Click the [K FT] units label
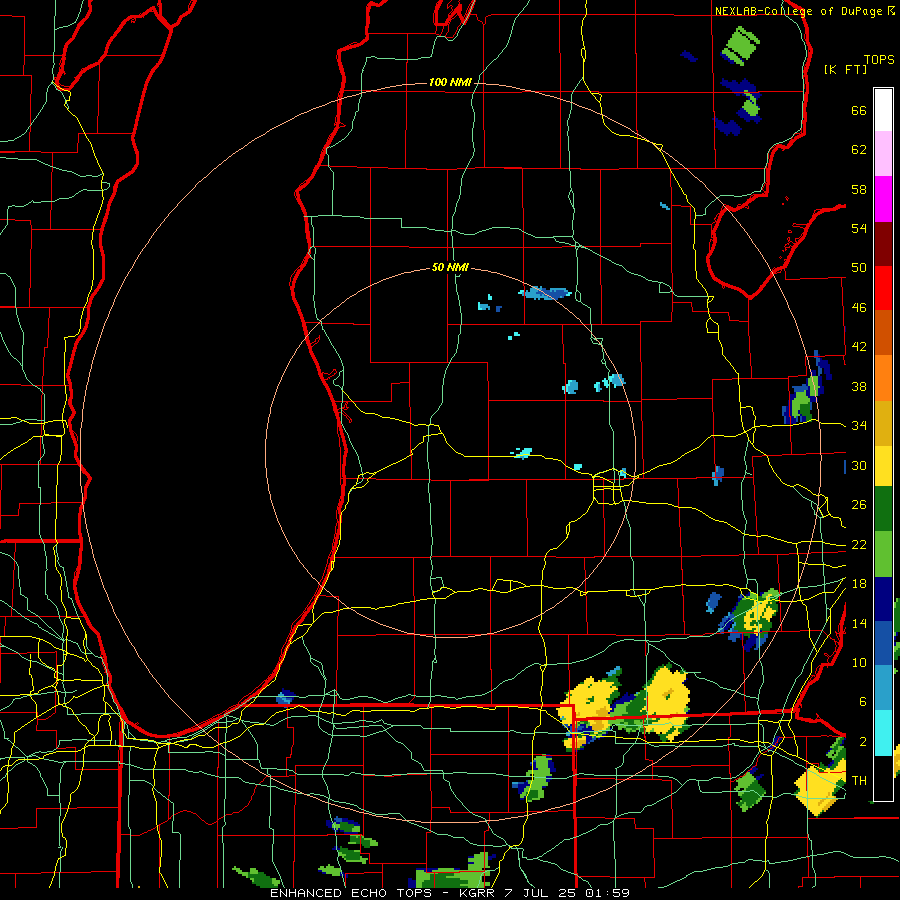 (845, 70)
